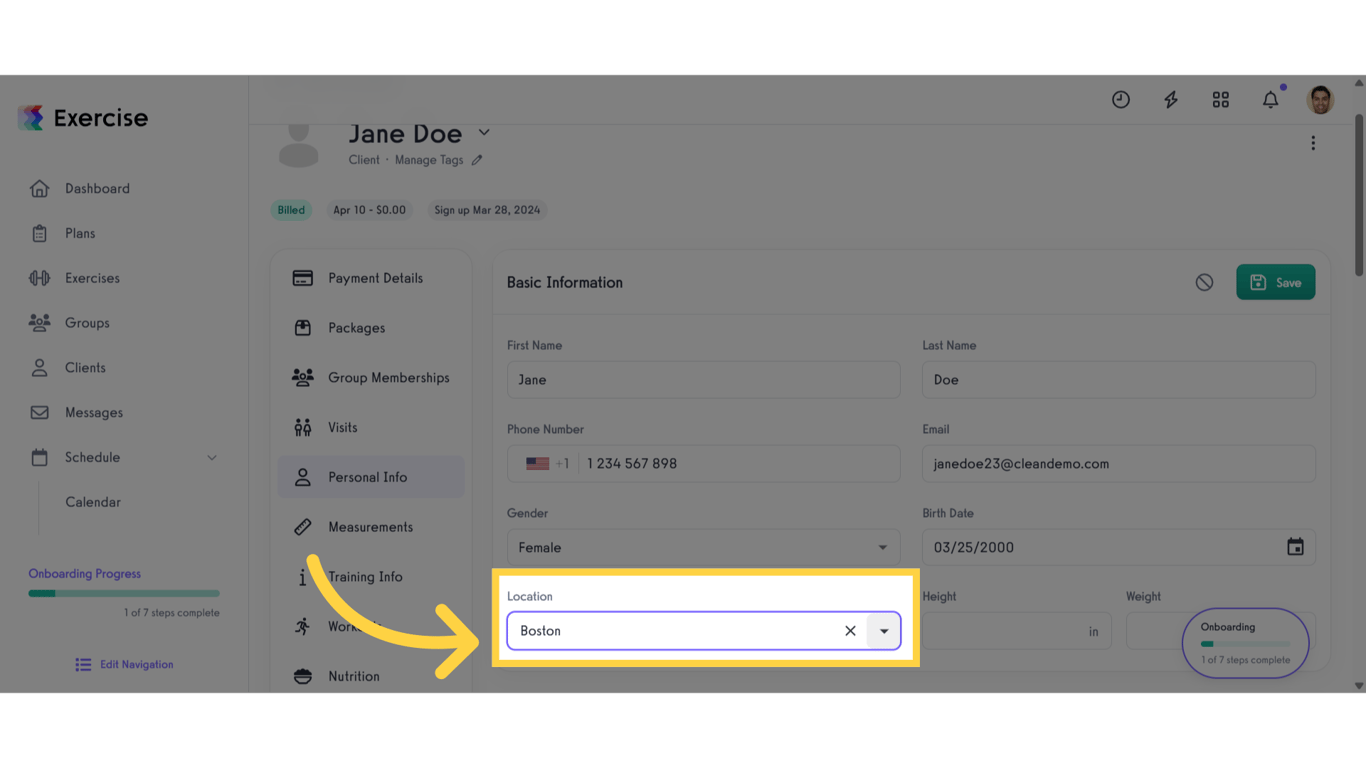Open the apps grid icon
The height and width of the screenshot is (768, 1366).
pos(1221,100)
